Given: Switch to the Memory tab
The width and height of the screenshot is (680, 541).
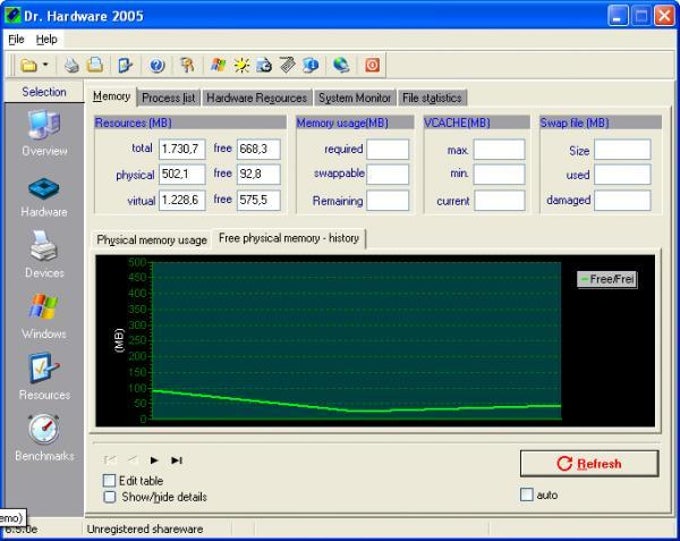Looking at the screenshot, I should pos(111,96).
